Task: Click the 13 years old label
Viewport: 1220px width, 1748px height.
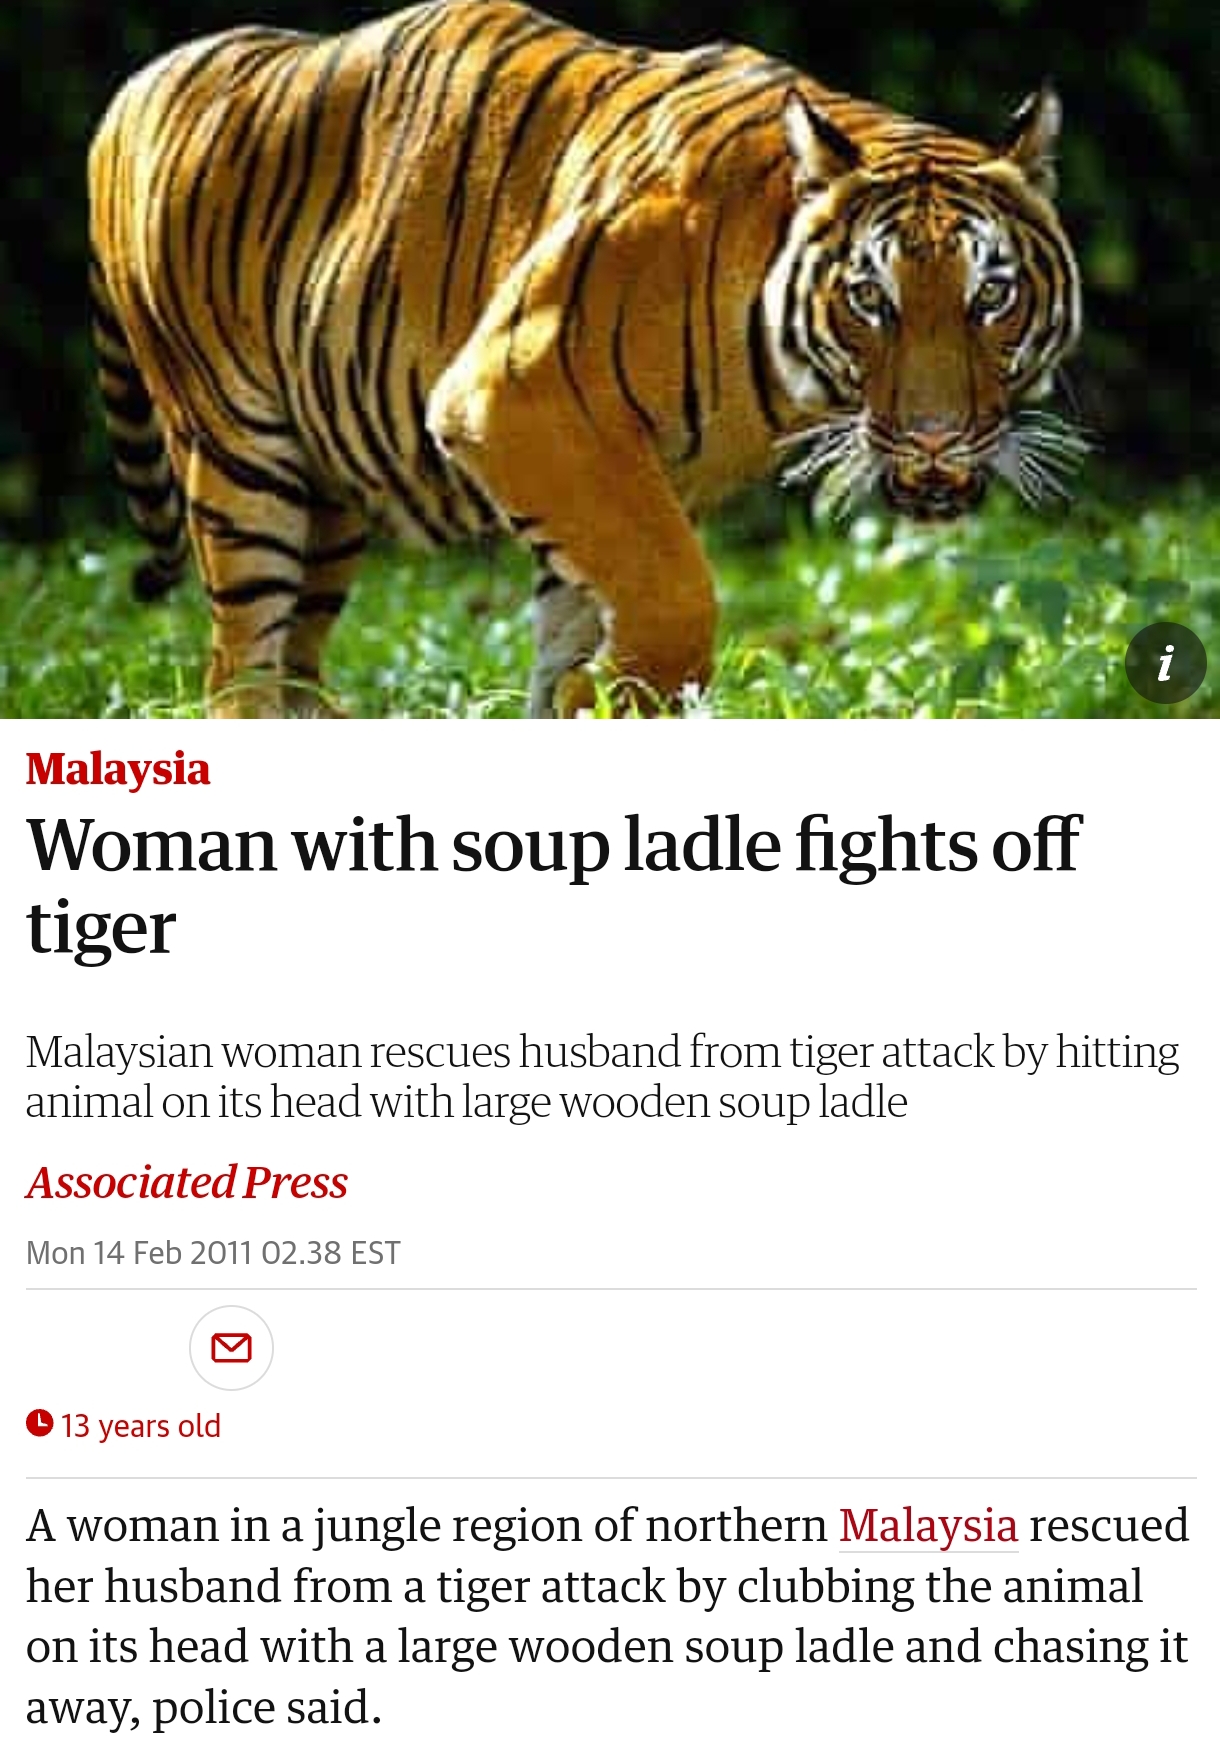Action: [x=140, y=1425]
